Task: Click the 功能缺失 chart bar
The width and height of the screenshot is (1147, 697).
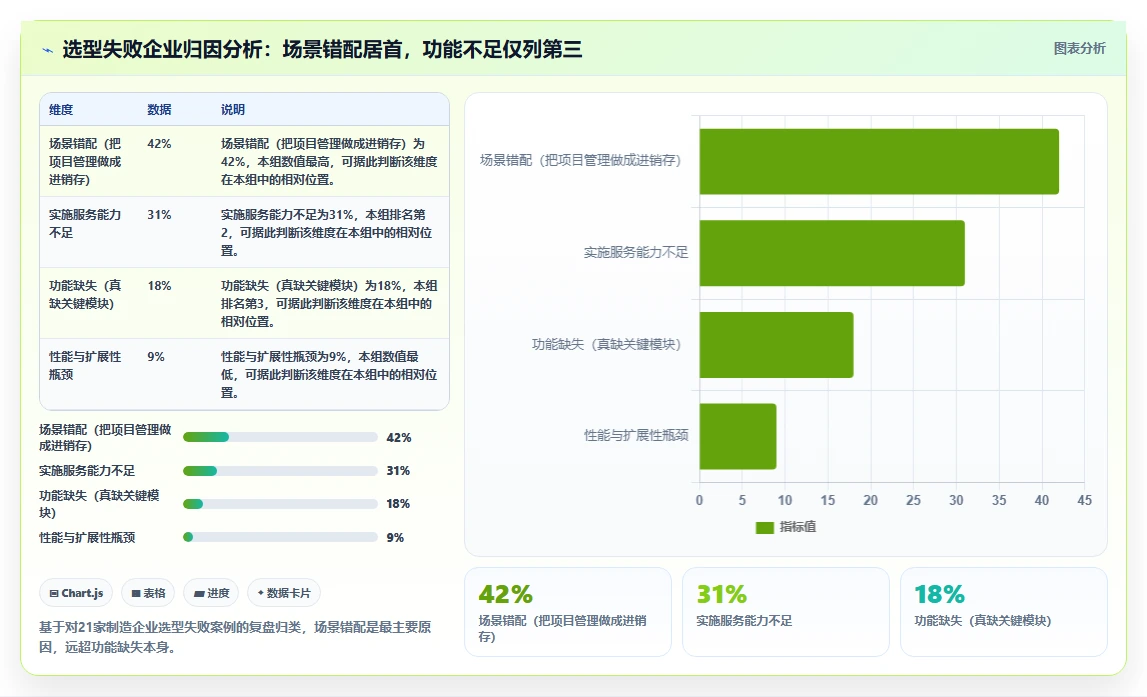Action: coord(777,344)
